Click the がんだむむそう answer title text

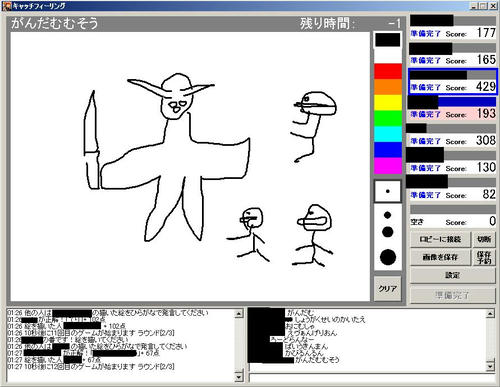point(55,23)
